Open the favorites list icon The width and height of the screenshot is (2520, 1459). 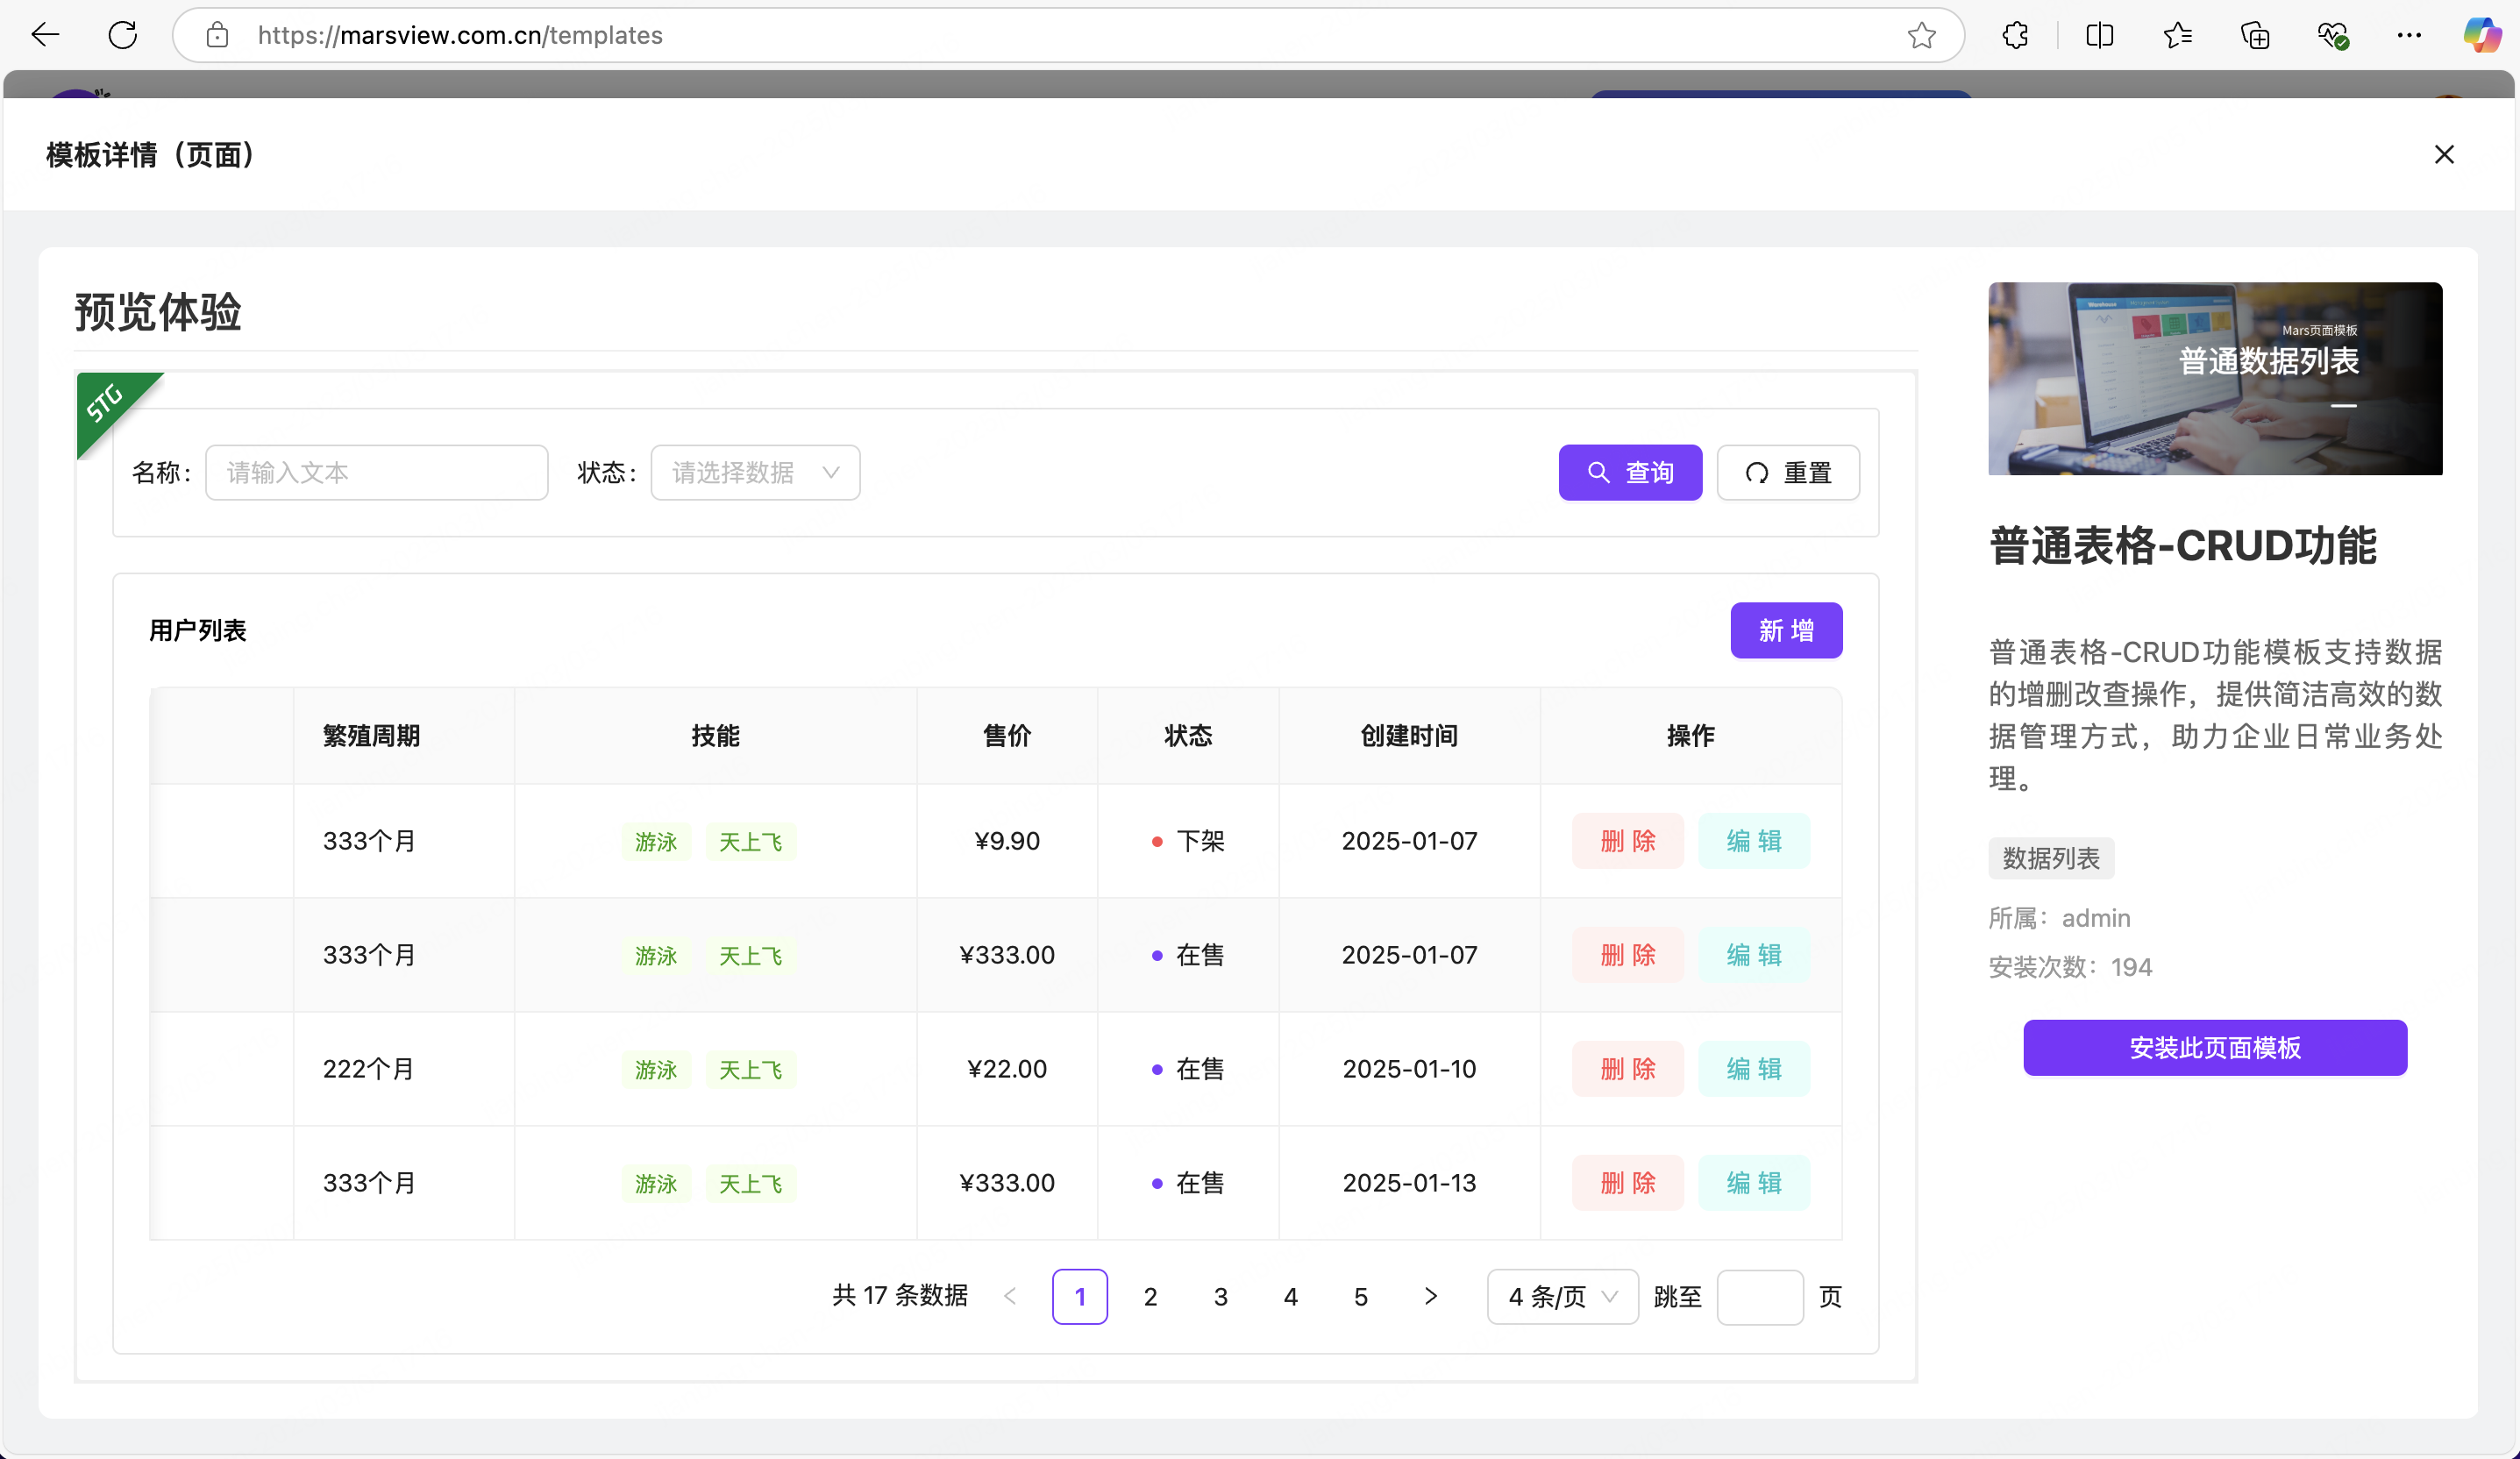(2177, 35)
